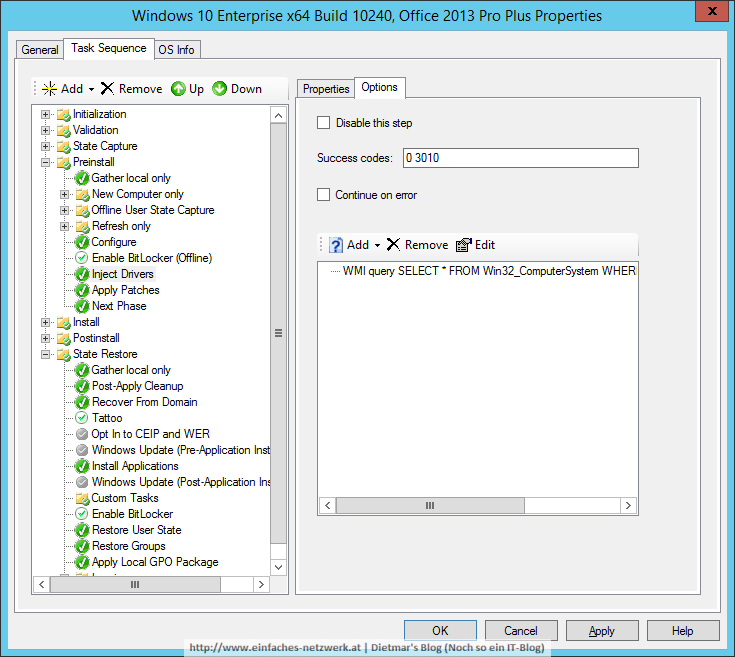735x657 pixels.
Task: Click the check icon of Enable BitLocker (Offline)
Action: pos(82,258)
